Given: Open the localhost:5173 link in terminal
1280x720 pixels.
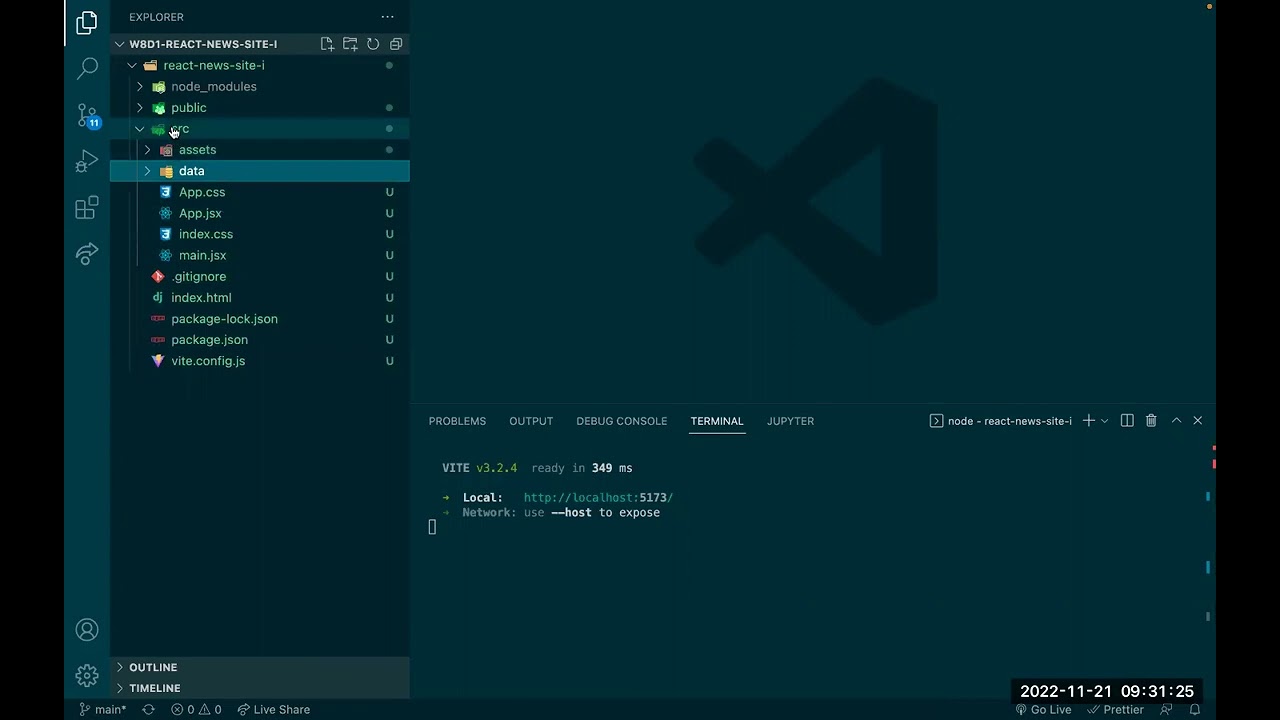Looking at the screenshot, I should tap(598, 497).
